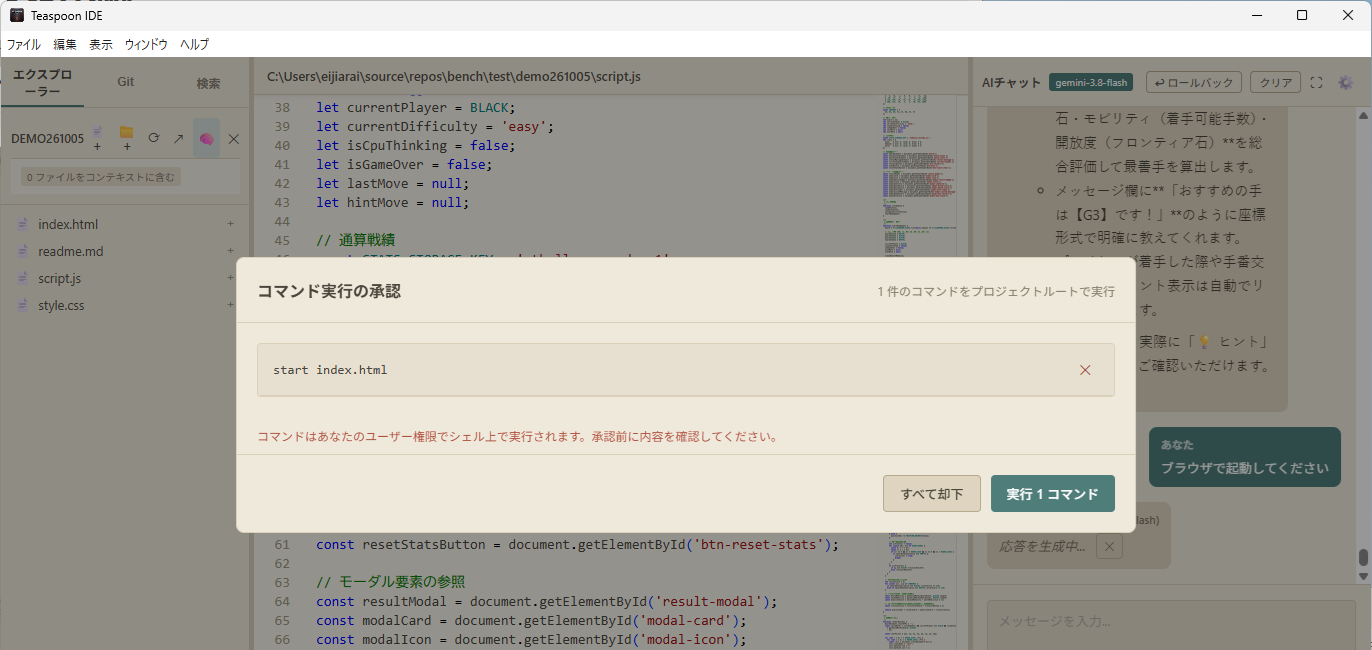Click the Teaspoon IDE app icon in title bar
Viewport: 1372px width, 650px height.
point(16,15)
